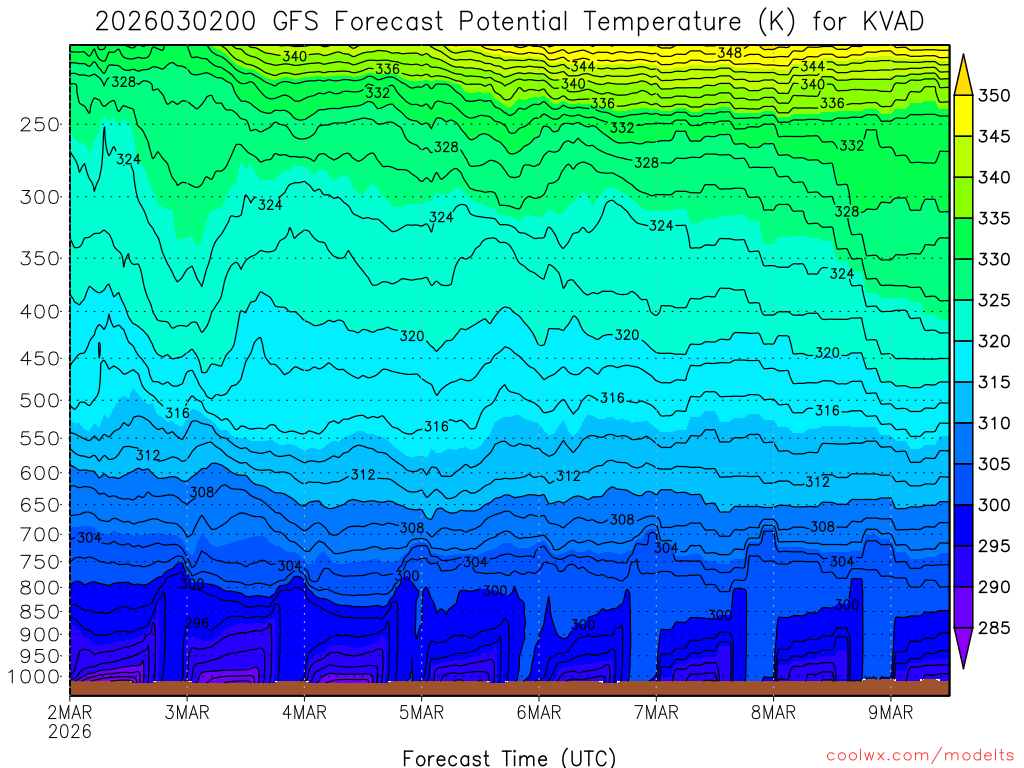This screenshot has width=1024, height=768.
Task: Click the 348 contour label near the top
Action: 729,53
